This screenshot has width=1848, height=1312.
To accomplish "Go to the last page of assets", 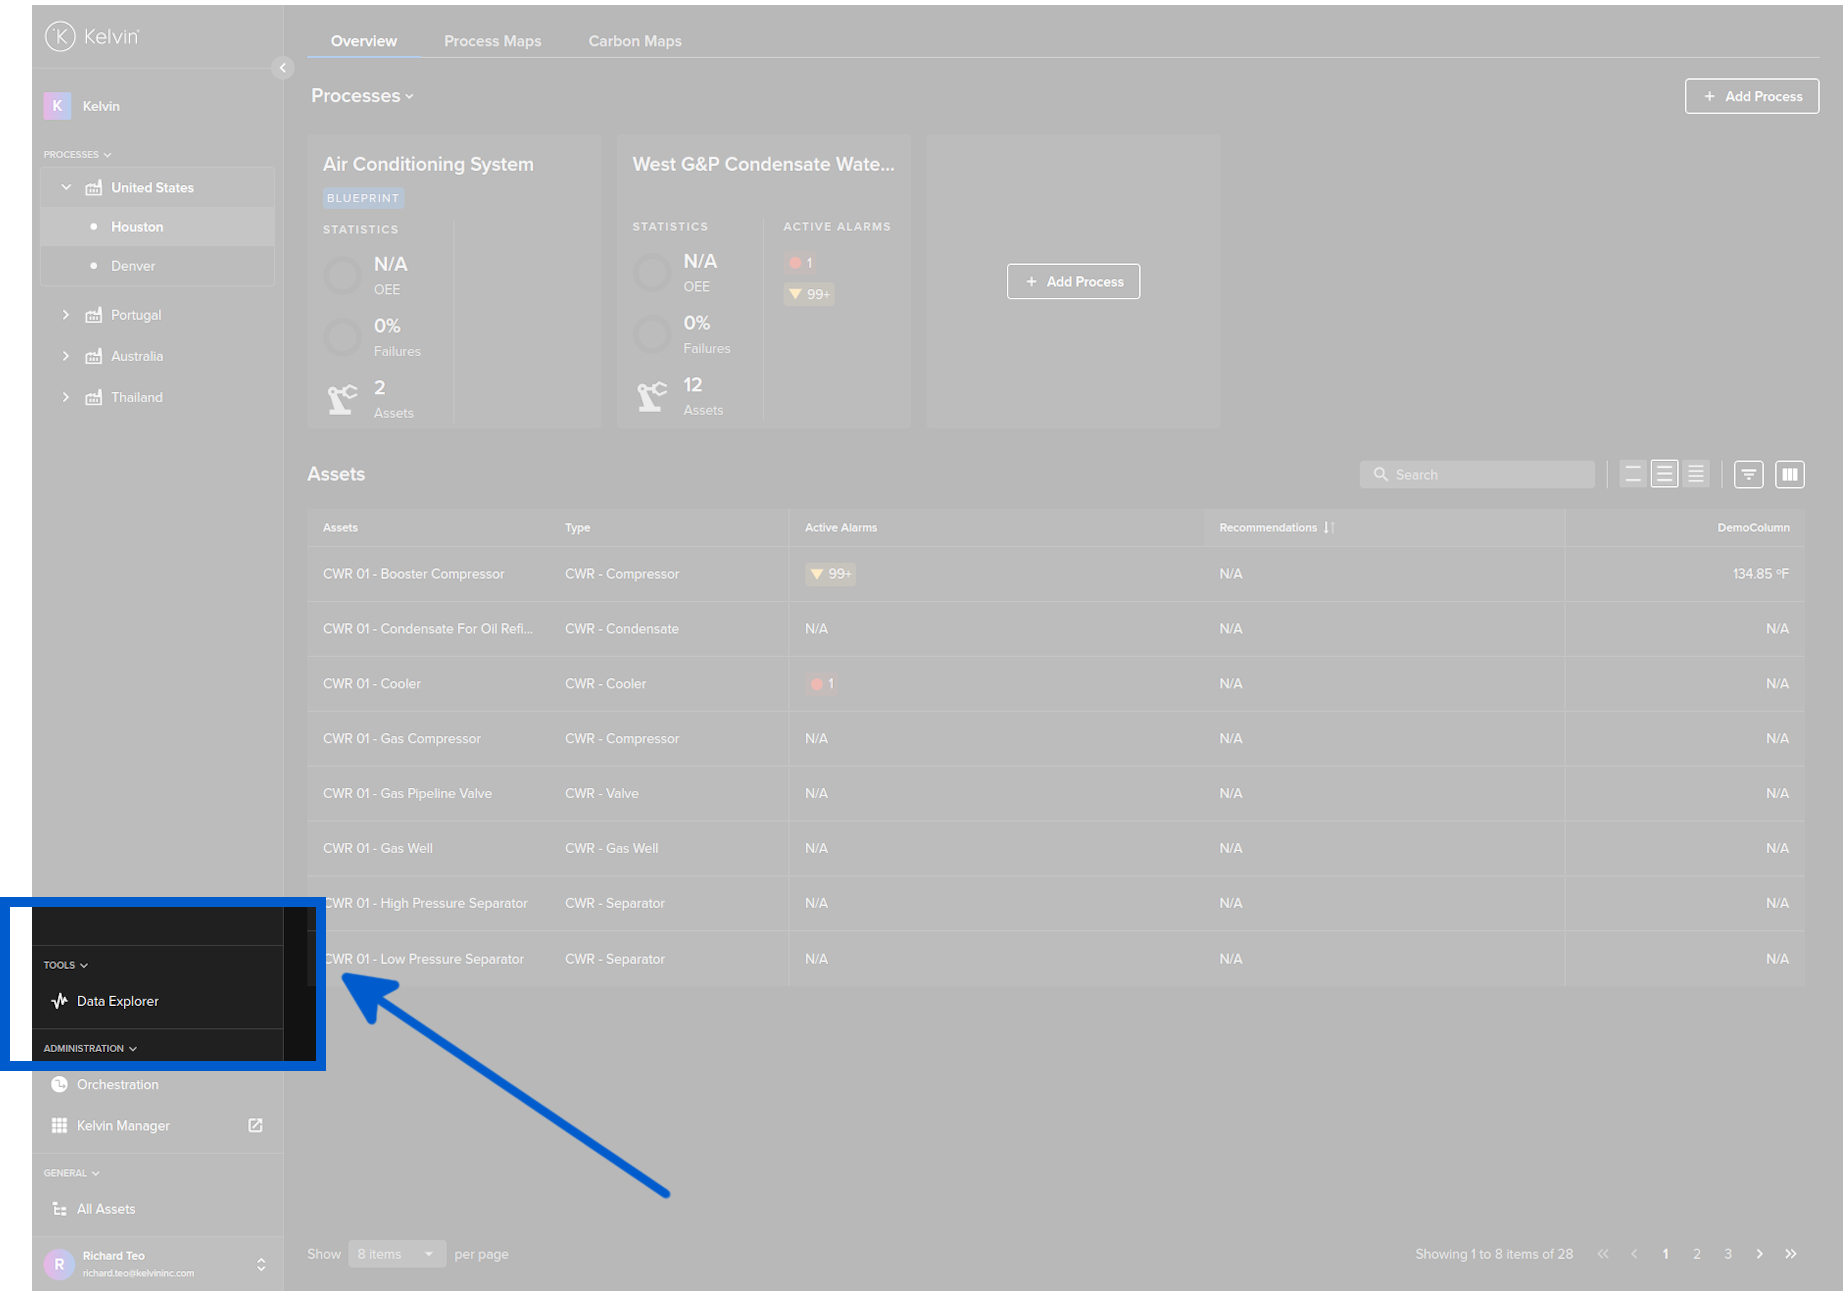I will coord(1790,1254).
